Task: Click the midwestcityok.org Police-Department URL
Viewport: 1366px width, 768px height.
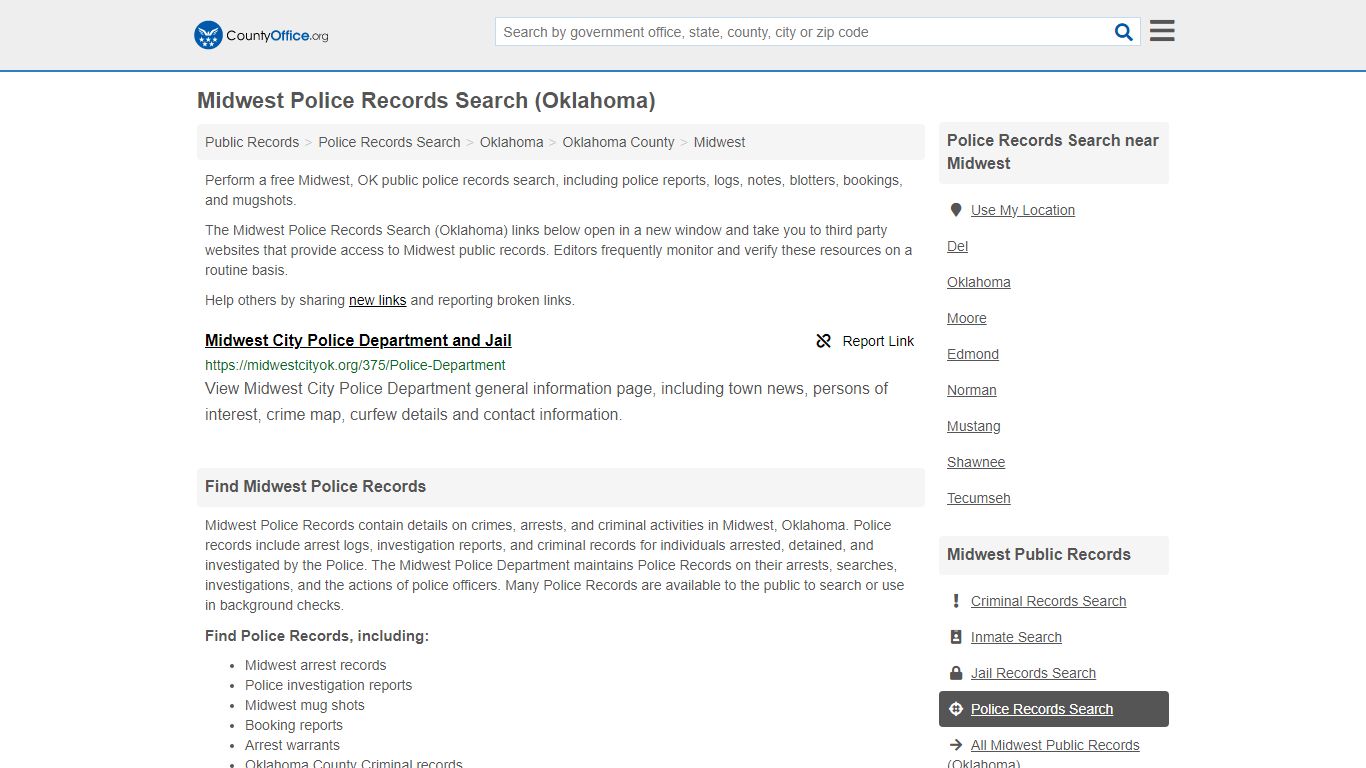Action: point(355,365)
